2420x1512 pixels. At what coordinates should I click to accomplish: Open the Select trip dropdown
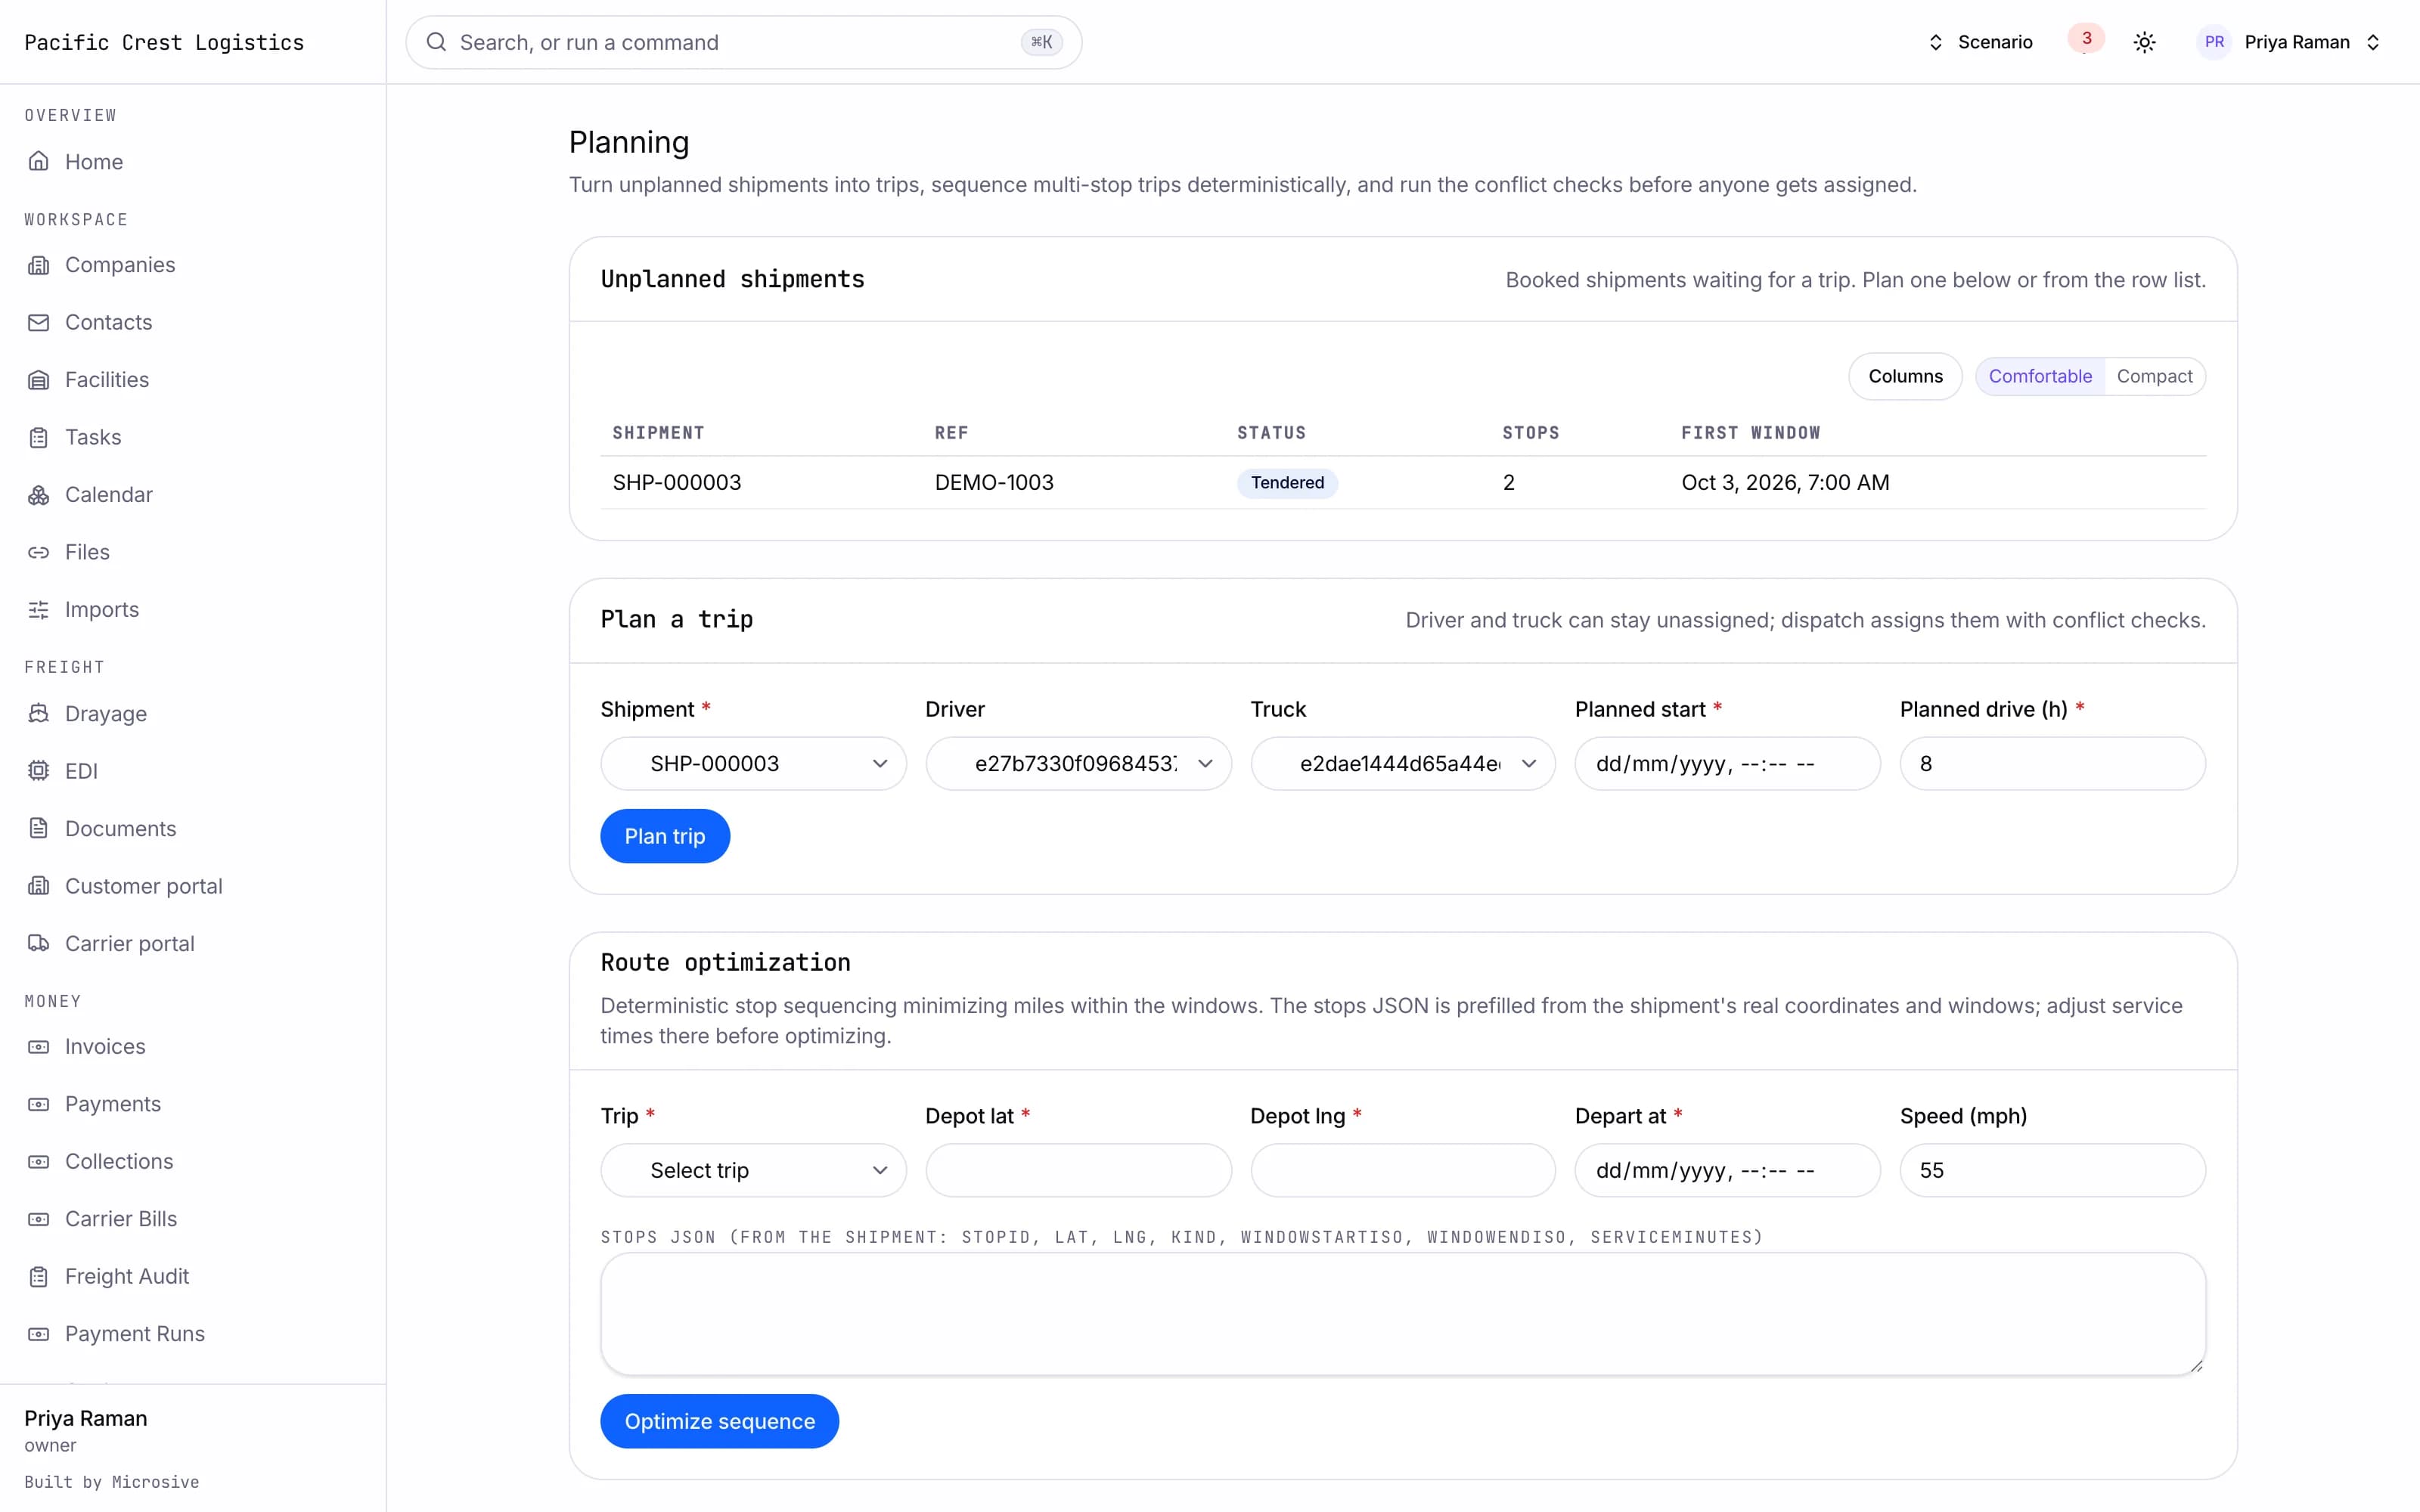tap(753, 1170)
